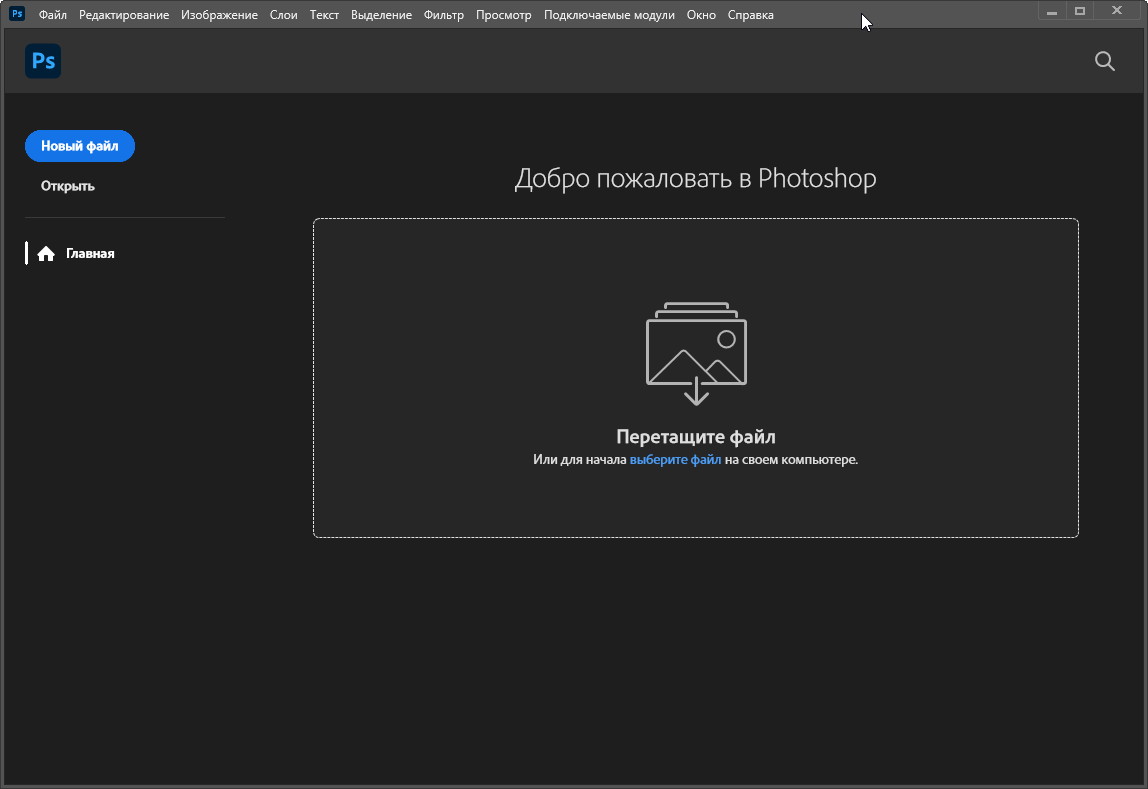Select the Главная sidebar tab

pos(90,253)
